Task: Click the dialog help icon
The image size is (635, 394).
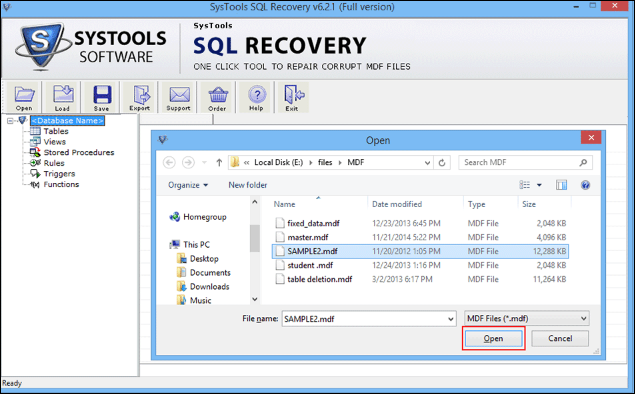Action: [585, 185]
